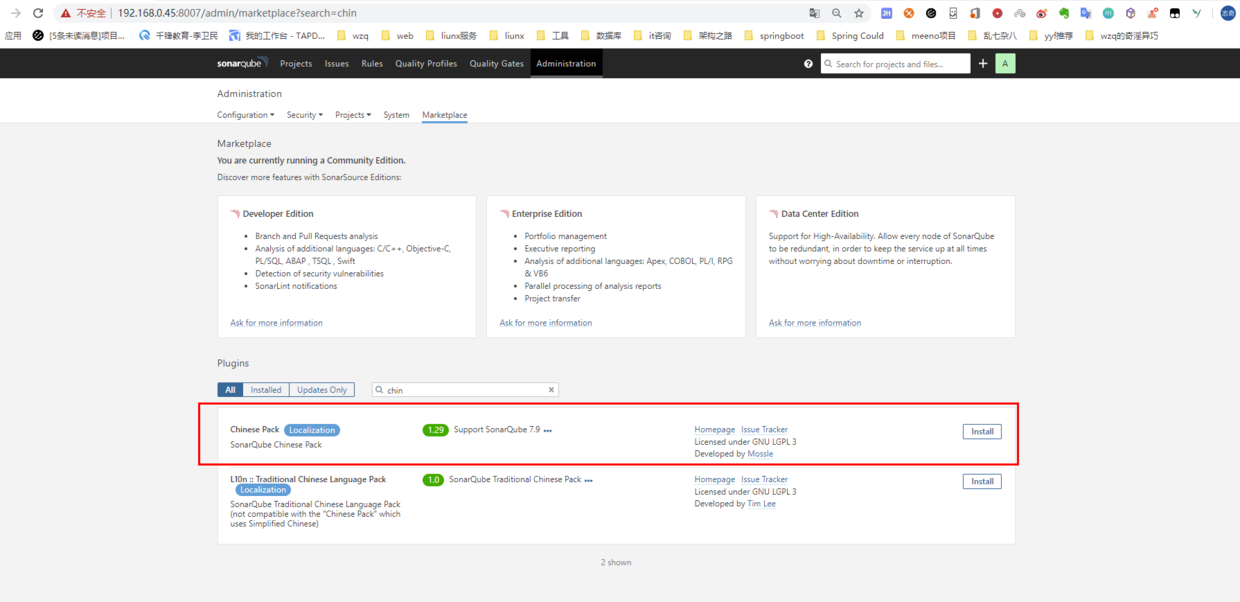The image size is (1240, 602).
Task: Open the SonarQube help question-mark icon
Action: coord(808,64)
